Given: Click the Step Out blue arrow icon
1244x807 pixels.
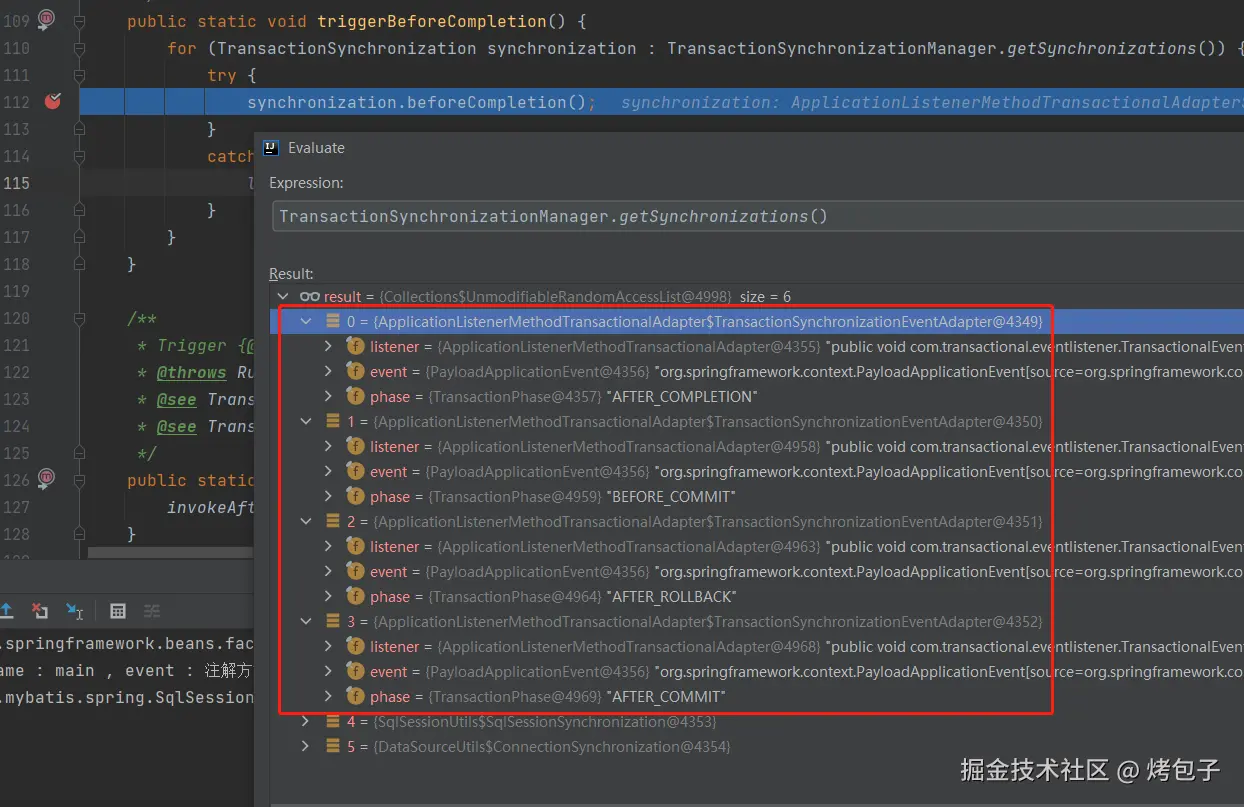Looking at the screenshot, I should click(6, 611).
